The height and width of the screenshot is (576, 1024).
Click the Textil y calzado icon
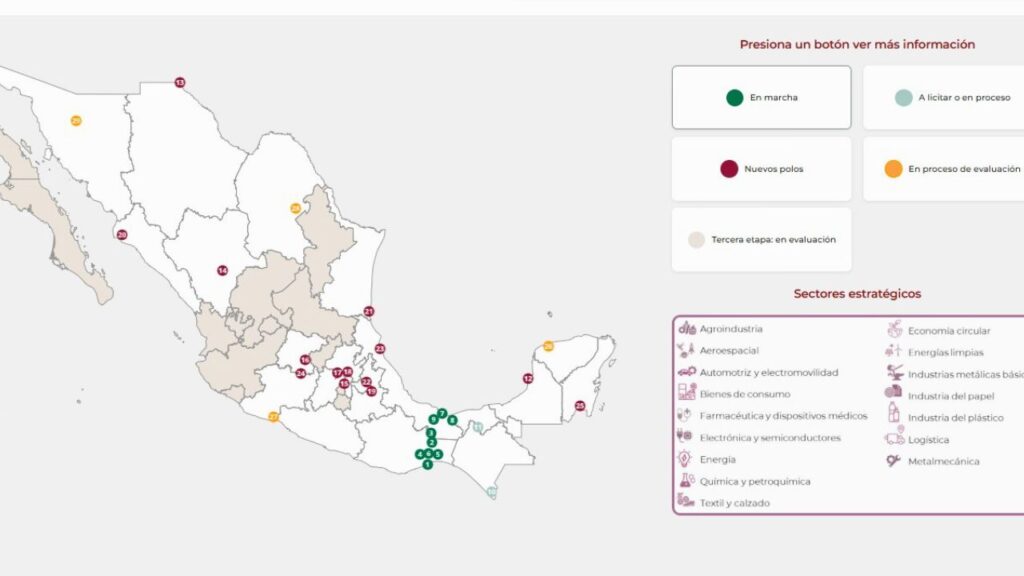click(686, 501)
